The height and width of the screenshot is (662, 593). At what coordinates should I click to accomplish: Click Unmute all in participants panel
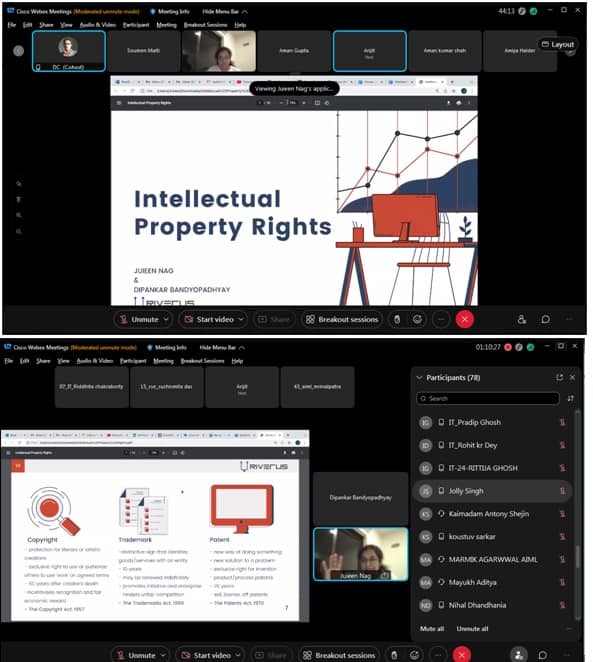click(x=472, y=628)
